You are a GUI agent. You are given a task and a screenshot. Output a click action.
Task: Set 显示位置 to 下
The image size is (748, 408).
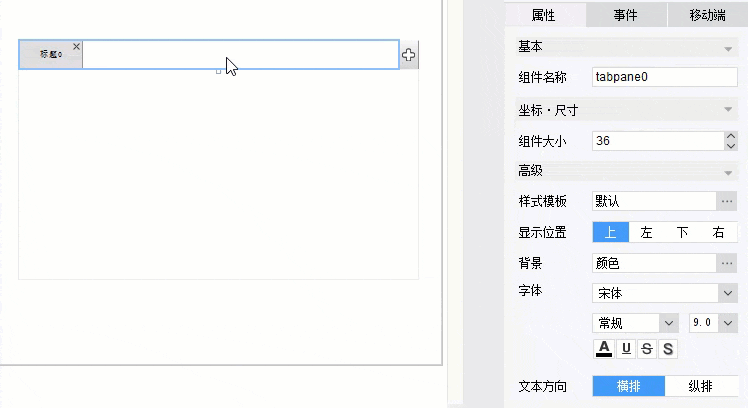682,232
